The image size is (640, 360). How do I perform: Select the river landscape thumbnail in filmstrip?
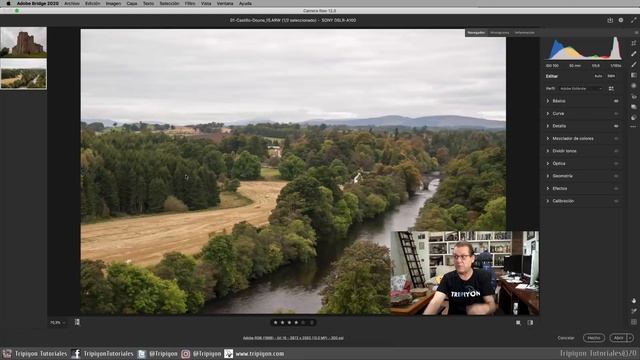24,74
